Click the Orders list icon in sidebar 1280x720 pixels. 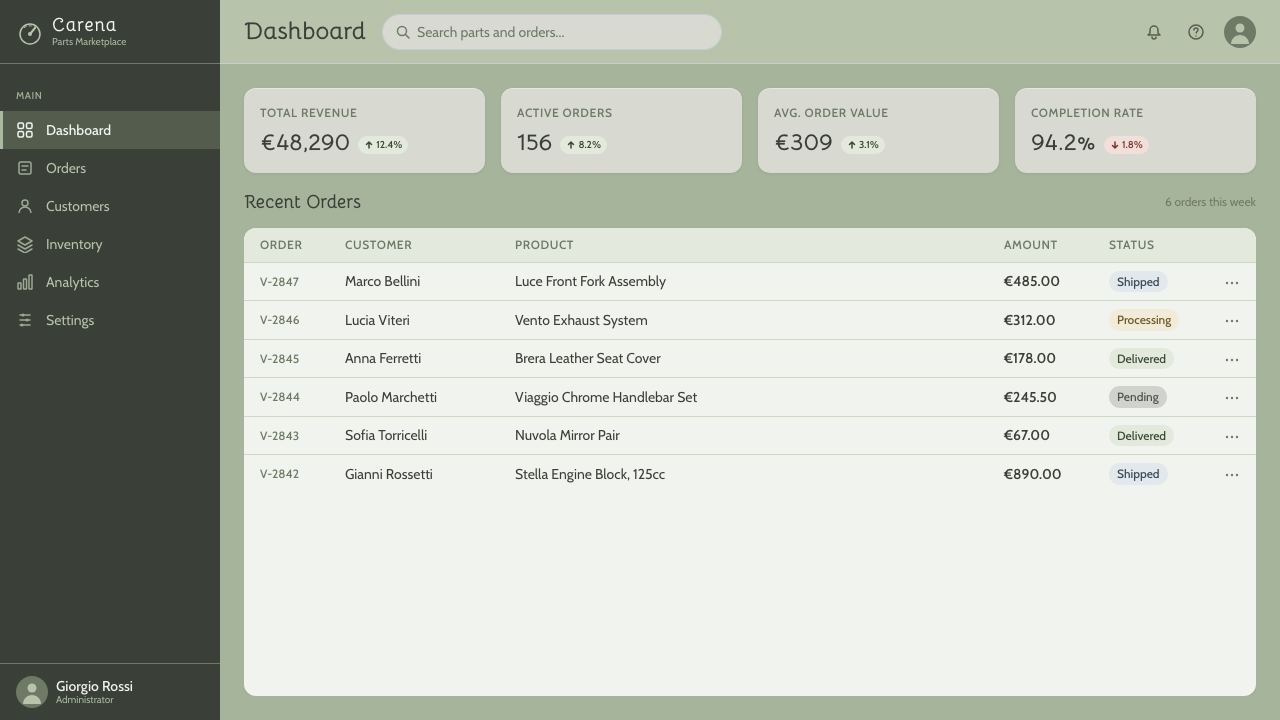point(25,168)
